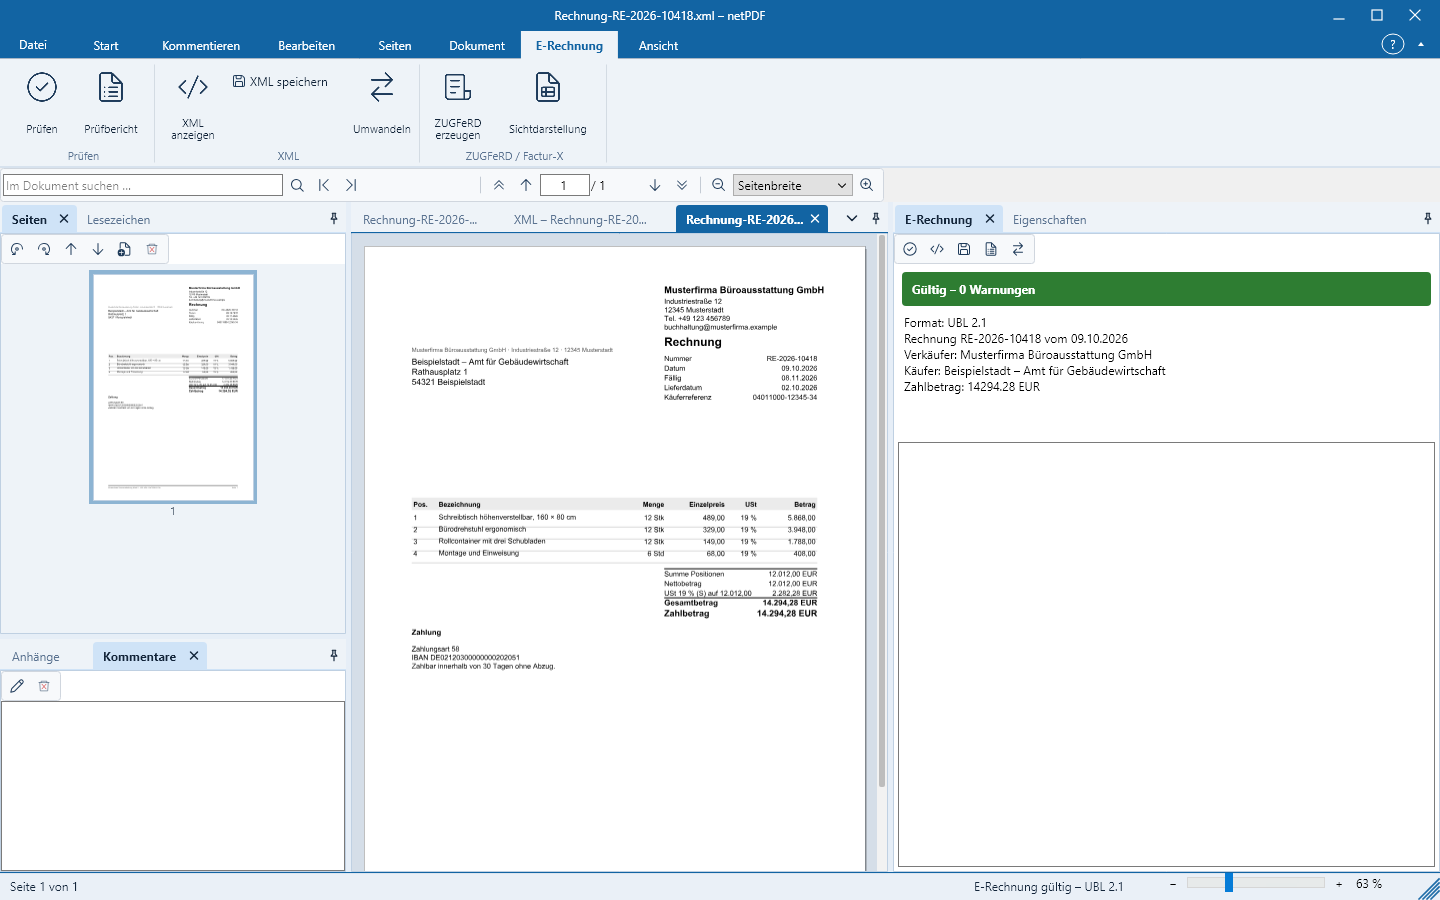Open the Eigenschaften tab

pyautogui.click(x=1049, y=220)
